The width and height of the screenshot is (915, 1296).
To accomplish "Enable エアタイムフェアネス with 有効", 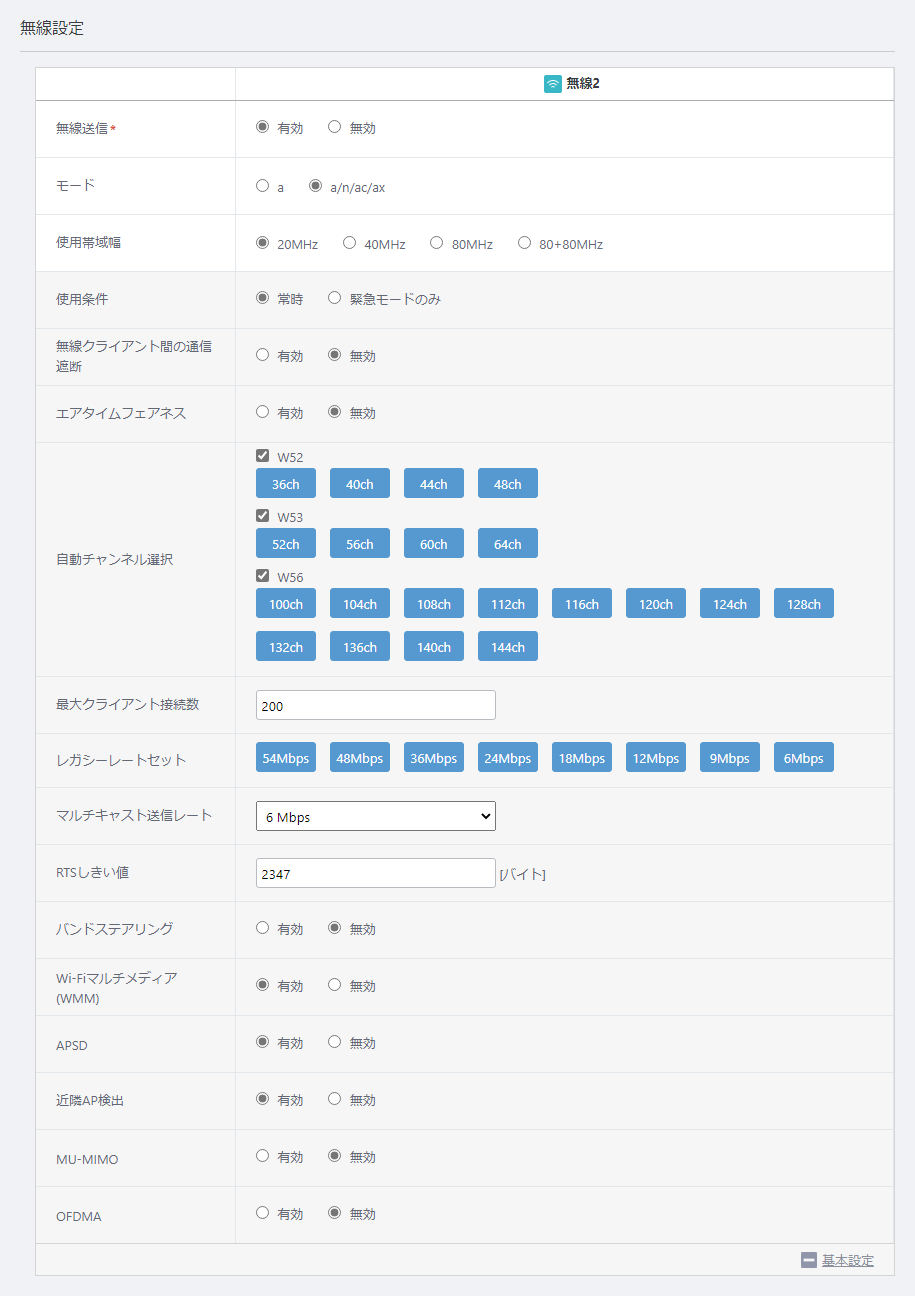I will coord(263,412).
